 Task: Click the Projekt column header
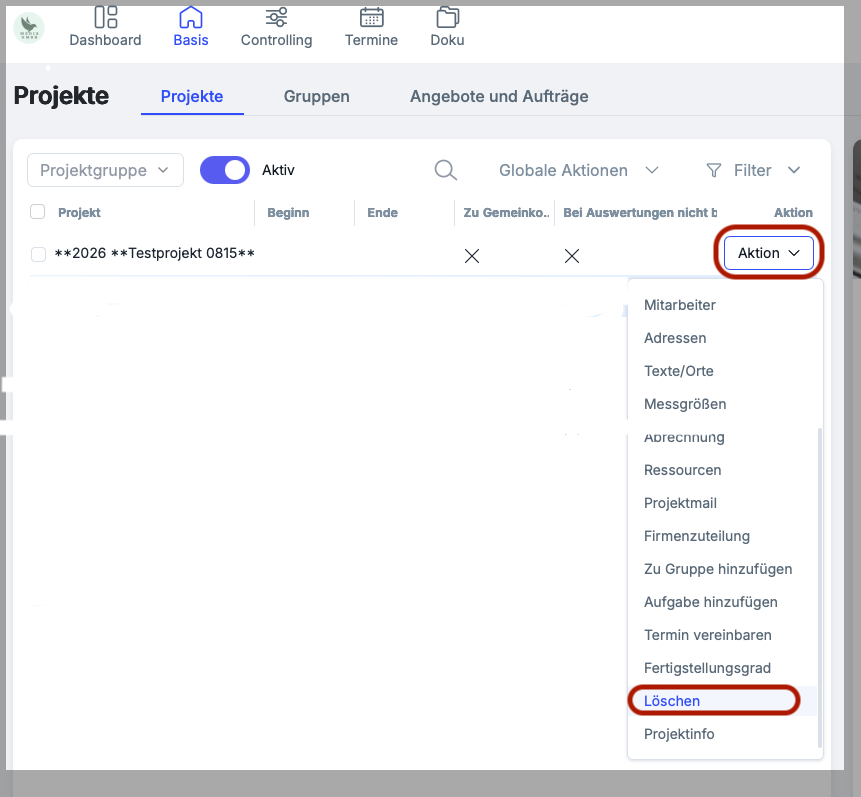[79, 212]
